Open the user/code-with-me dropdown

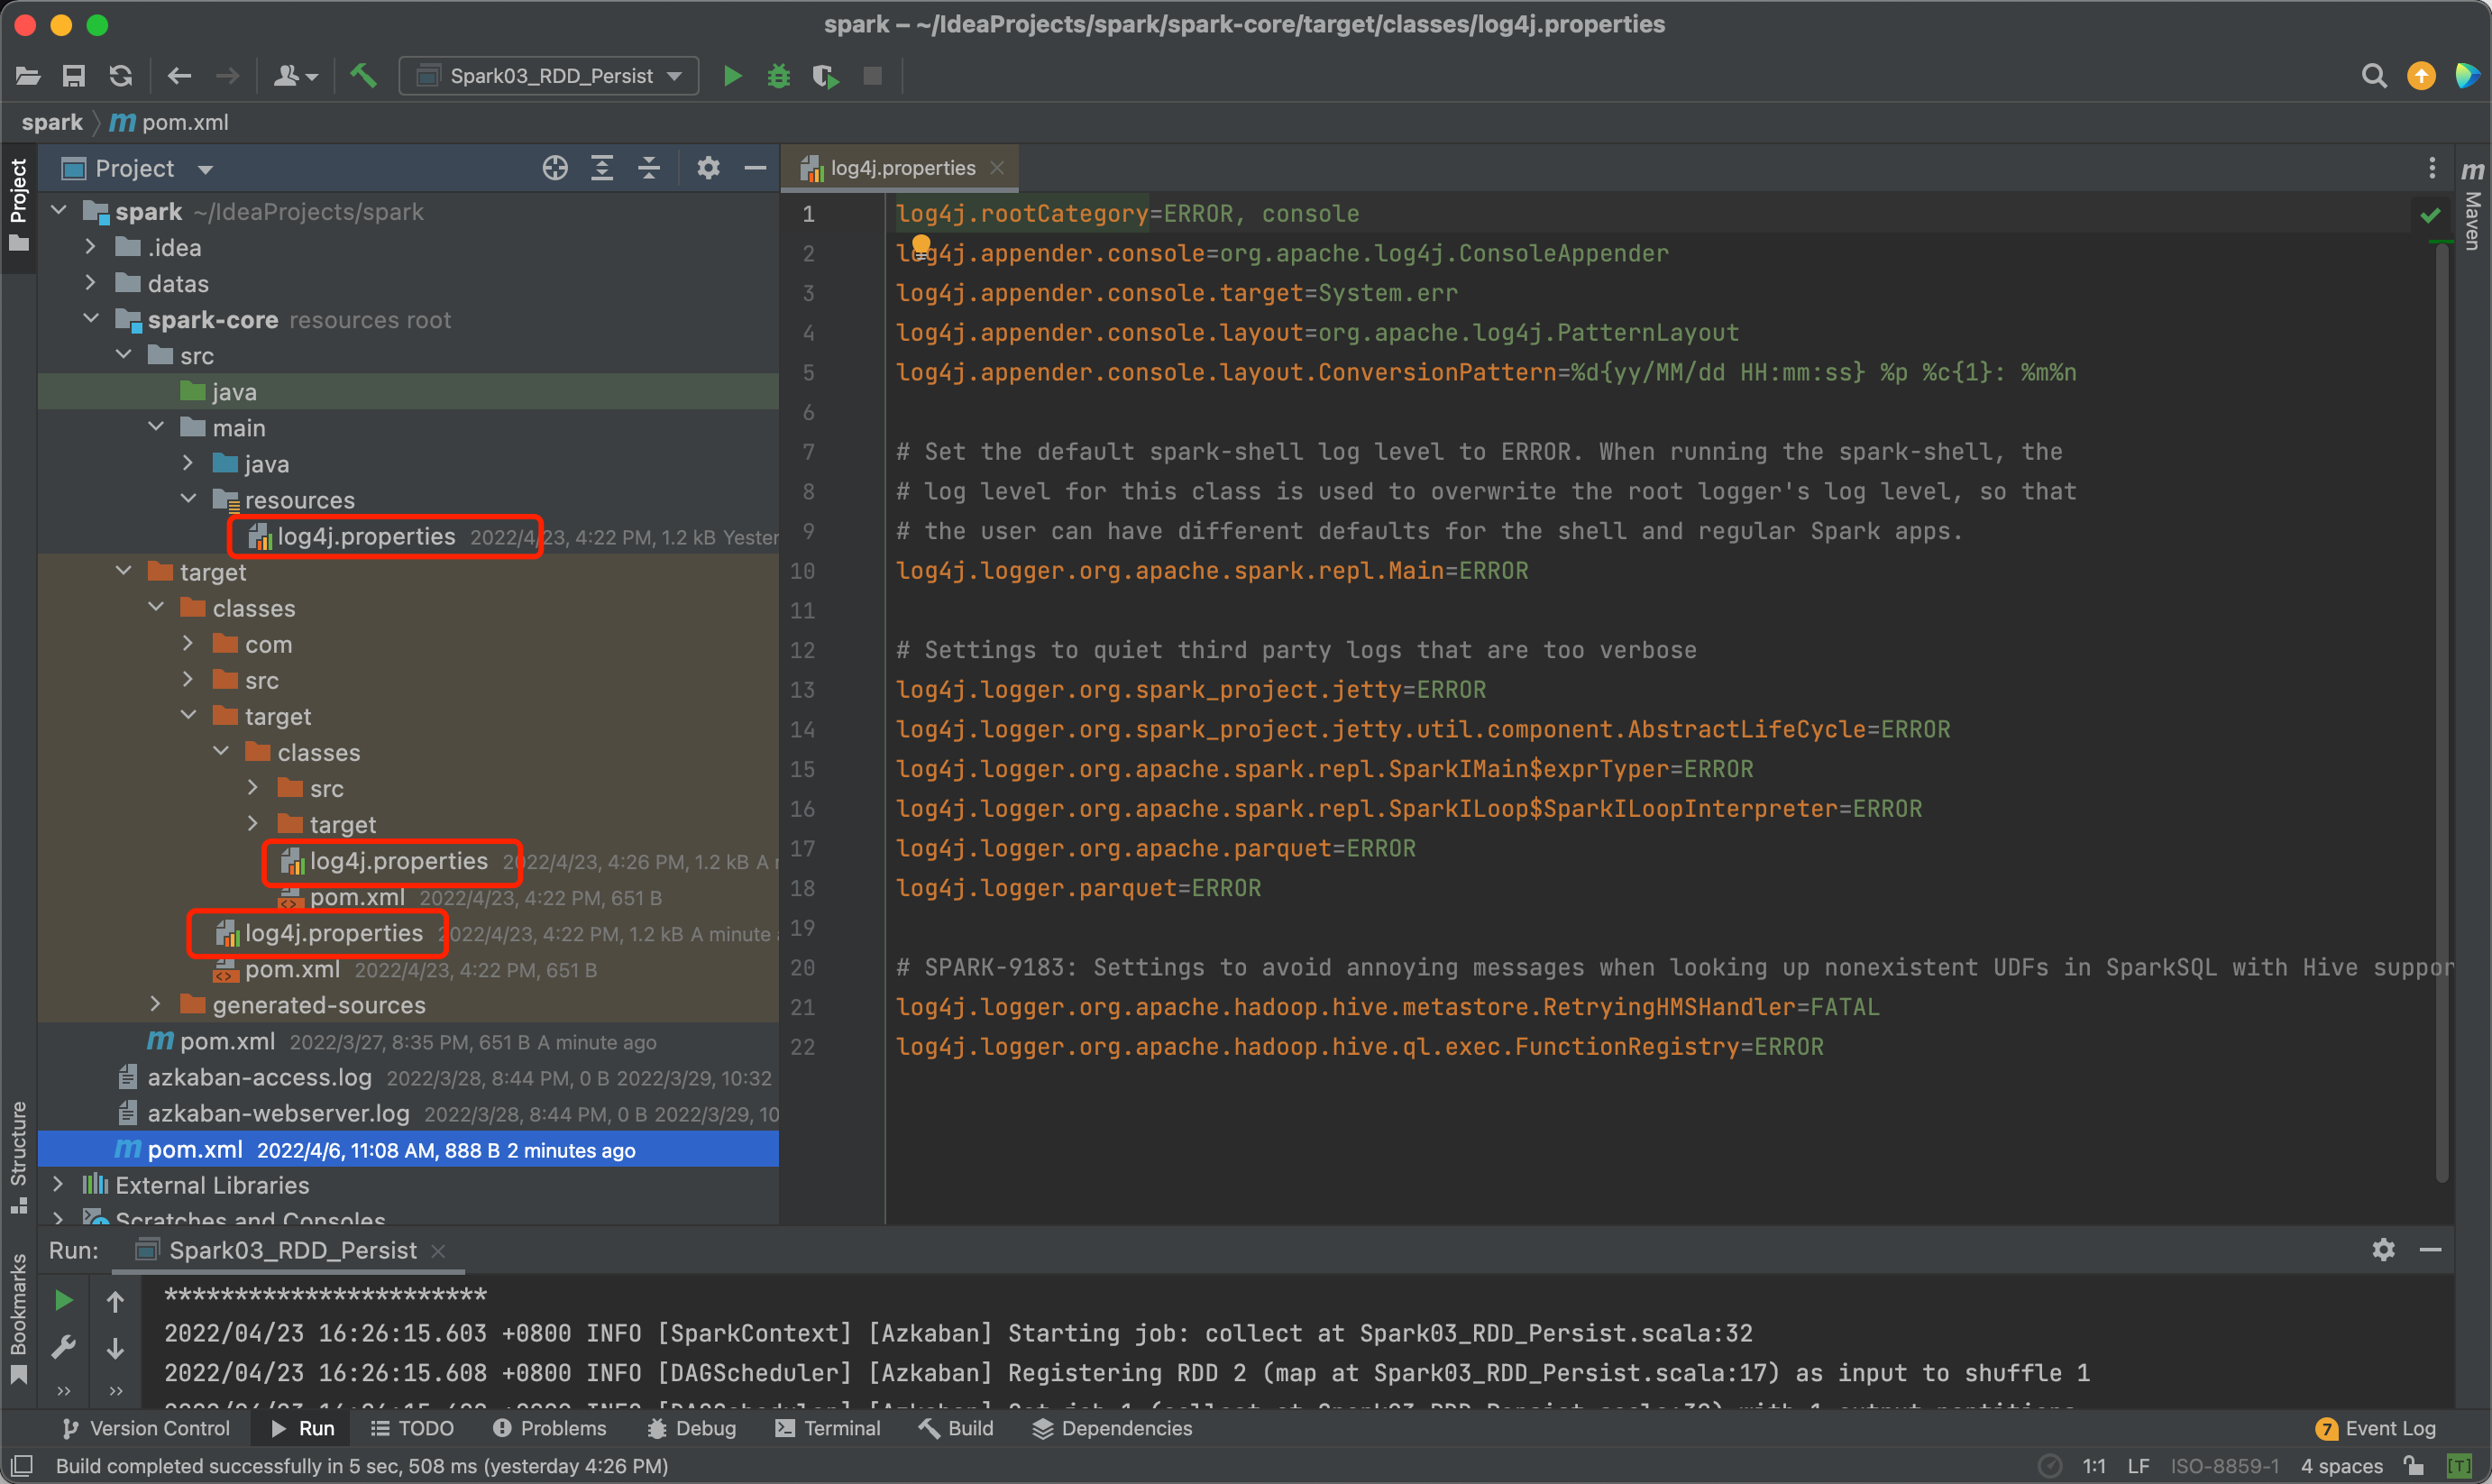295,76
